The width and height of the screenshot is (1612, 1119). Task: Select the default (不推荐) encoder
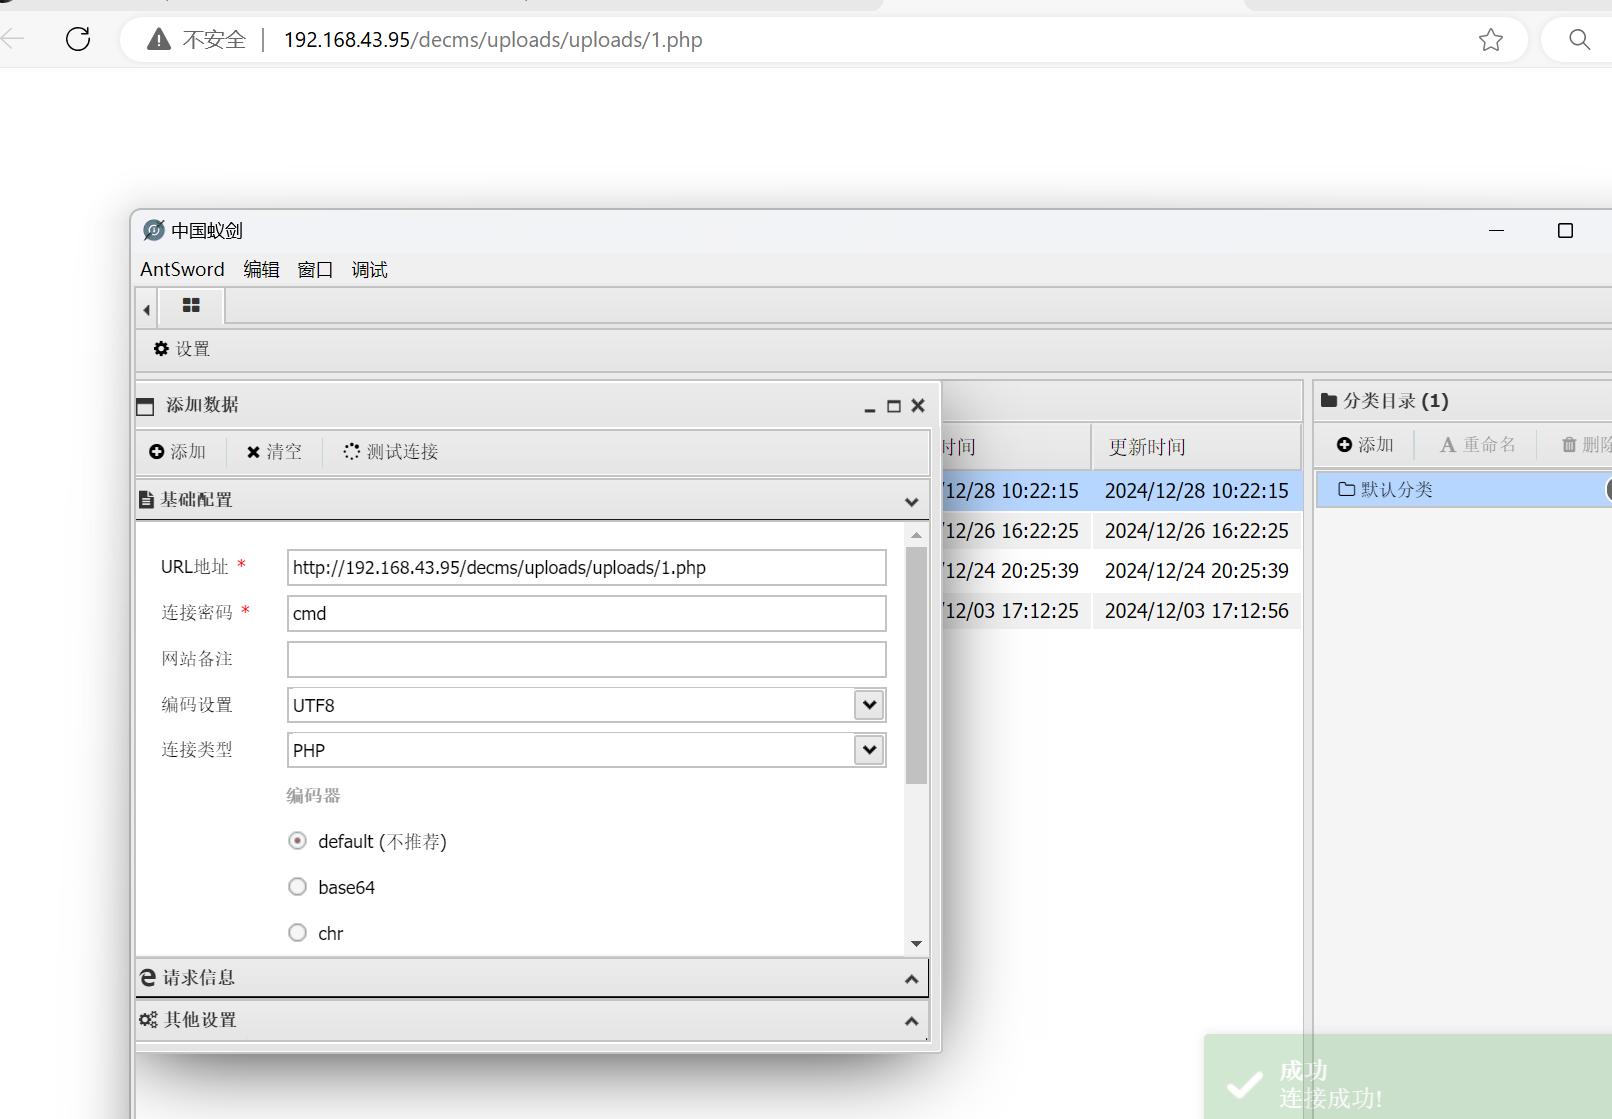(297, 841)
